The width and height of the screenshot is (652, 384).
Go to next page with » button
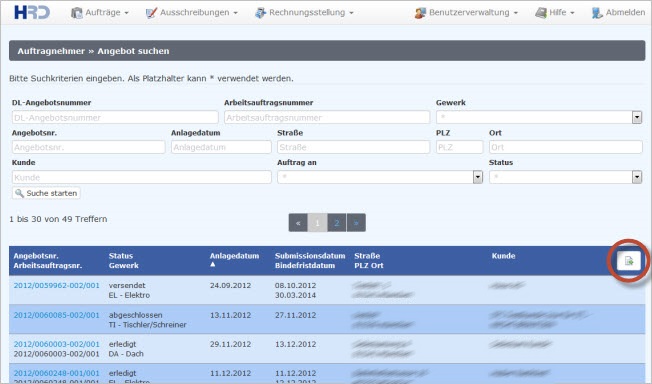(356, 223)
